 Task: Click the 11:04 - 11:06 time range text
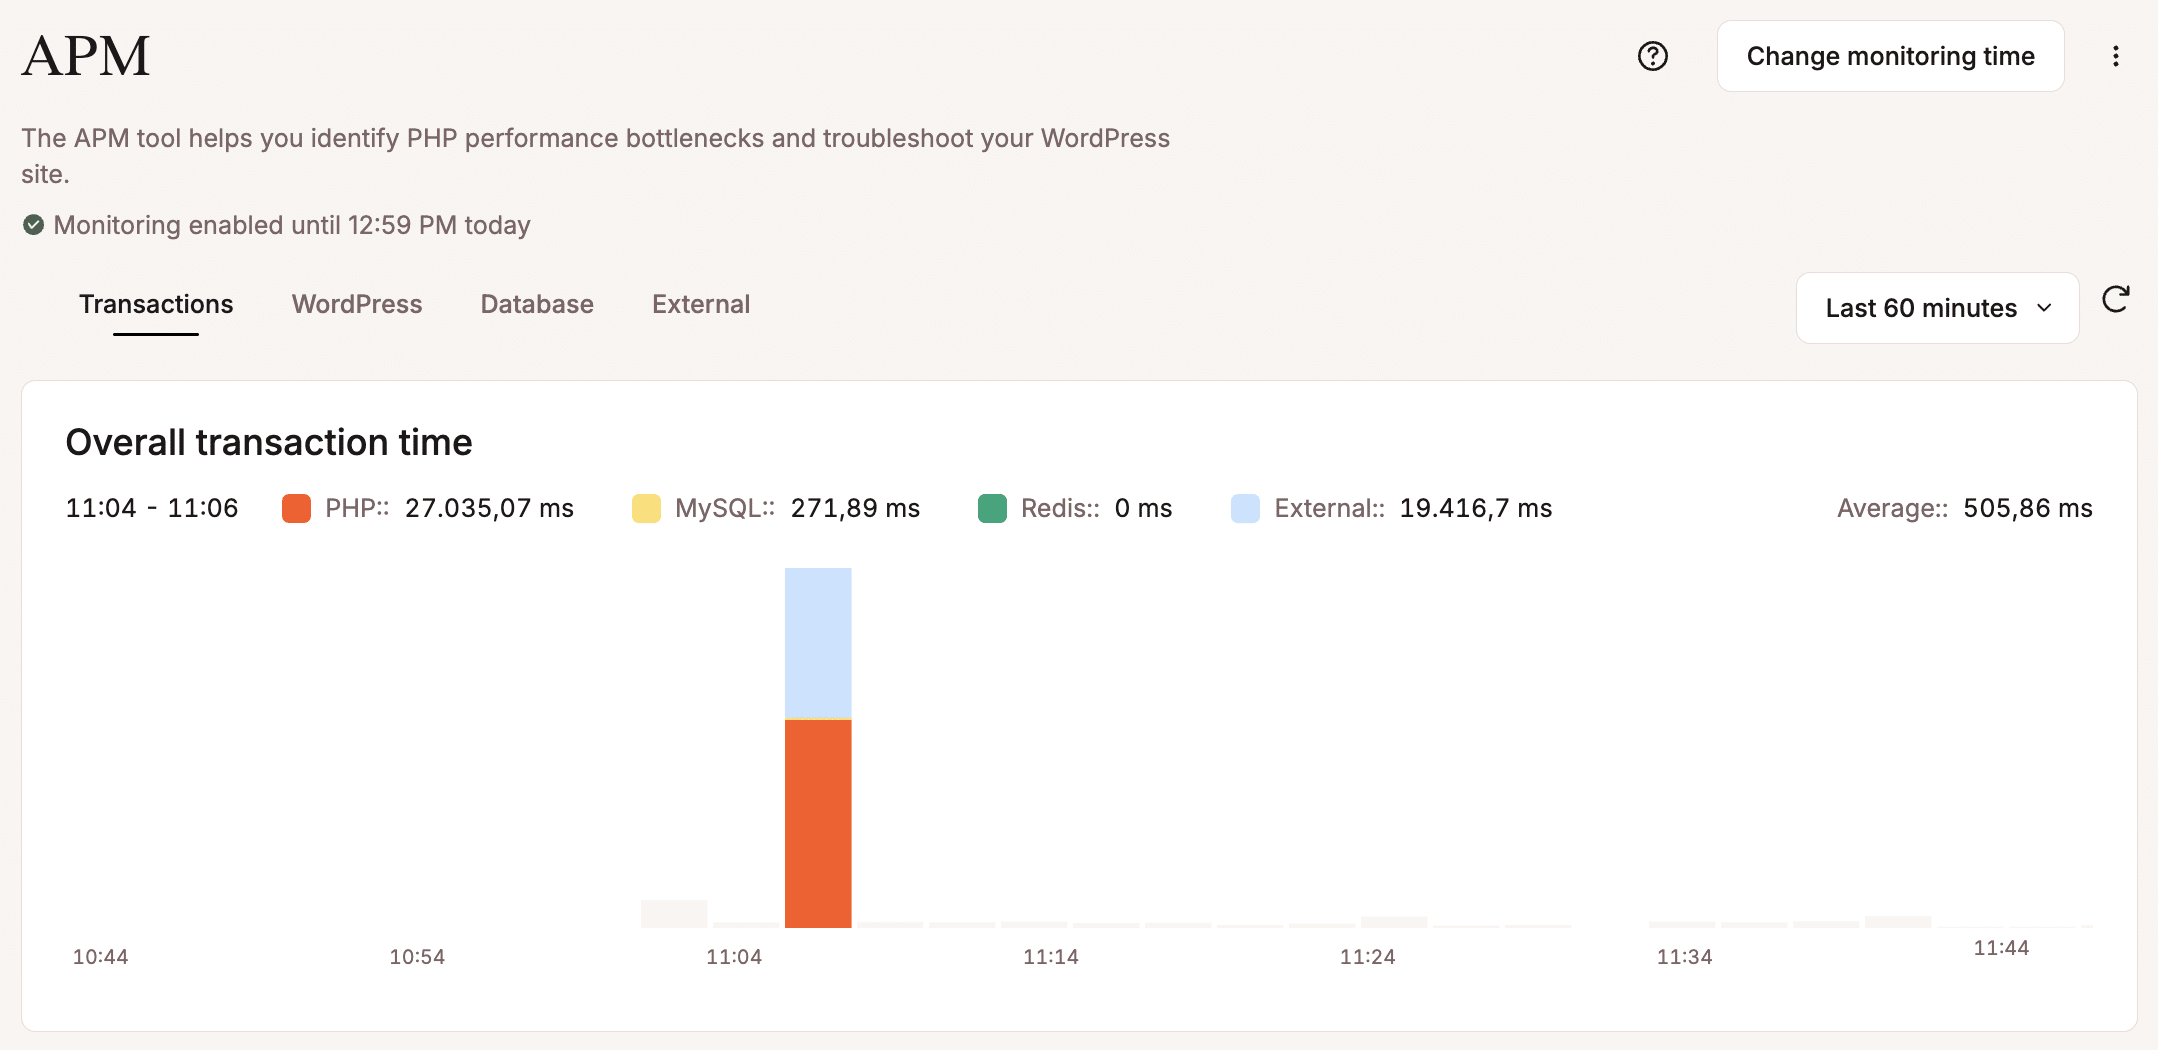[152, 508]
